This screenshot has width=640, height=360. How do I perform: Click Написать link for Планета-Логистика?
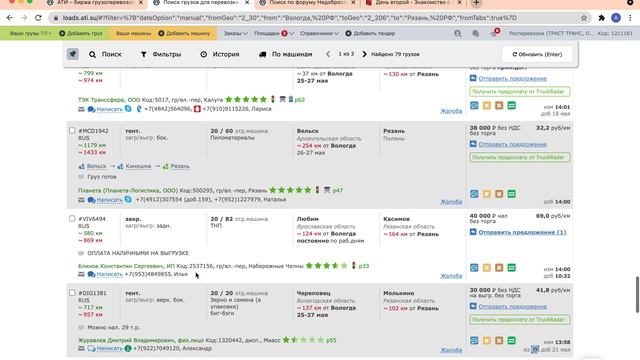coord(109,200)
